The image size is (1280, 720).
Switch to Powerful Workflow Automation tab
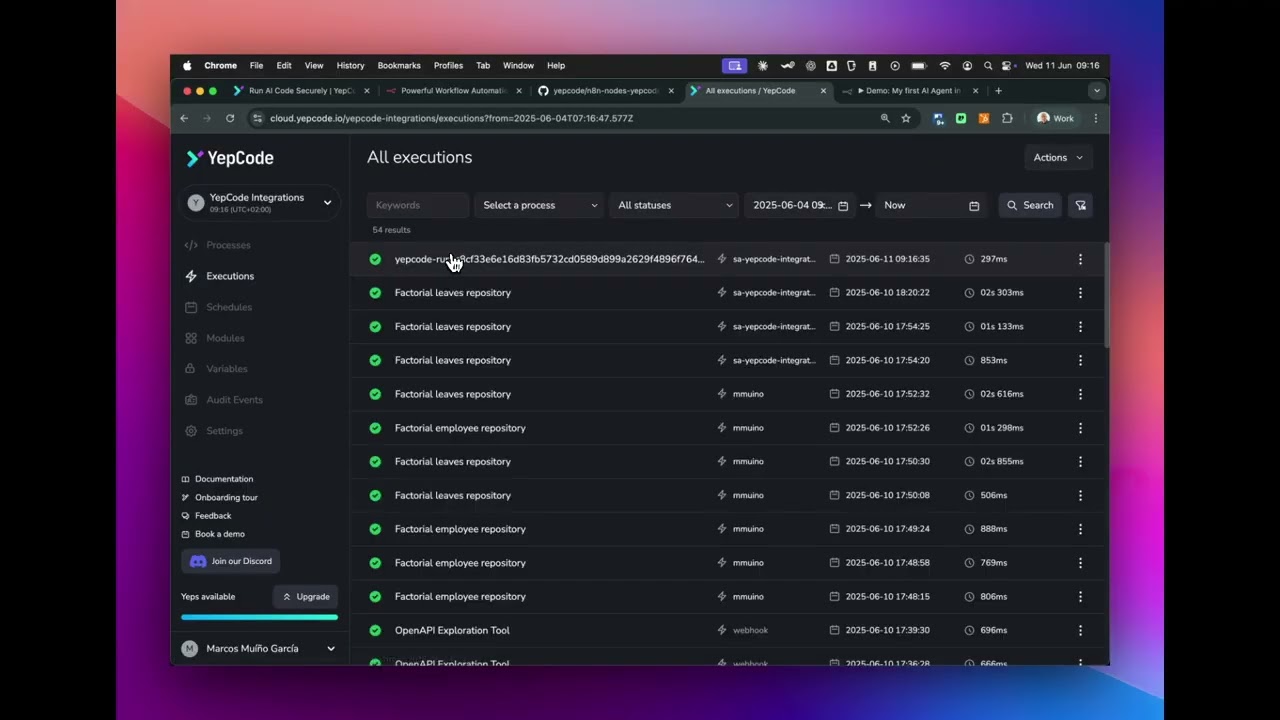tap(455, 91)
